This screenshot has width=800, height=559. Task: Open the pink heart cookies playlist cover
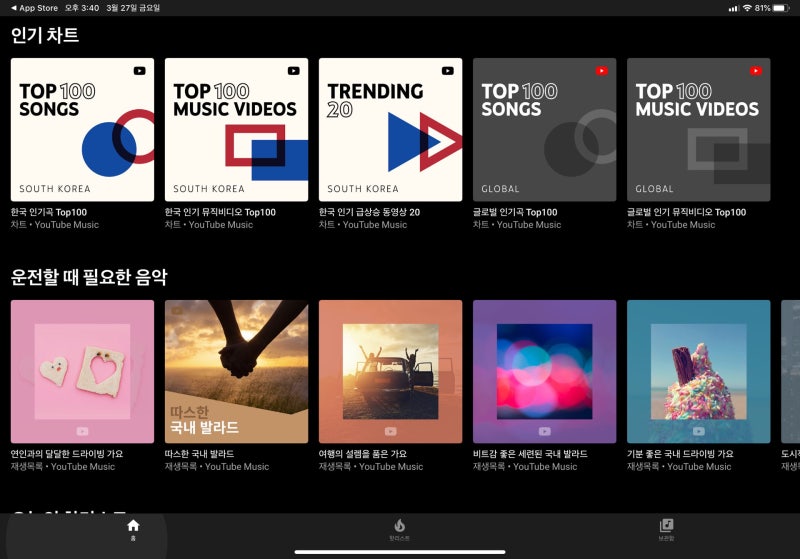coord(82,371)
